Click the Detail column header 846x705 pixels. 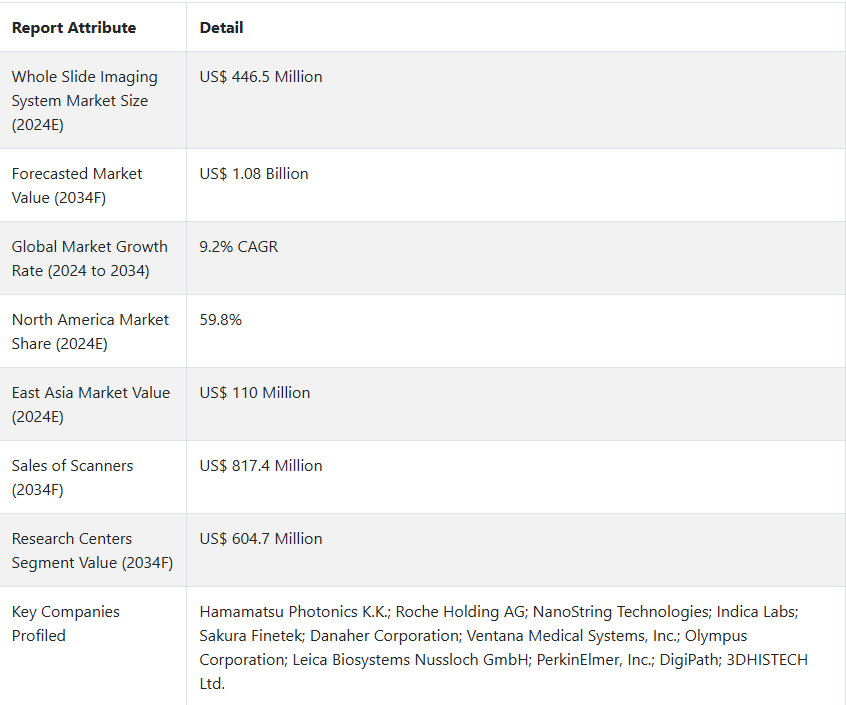pyautogui.click(x=221, y=28)
